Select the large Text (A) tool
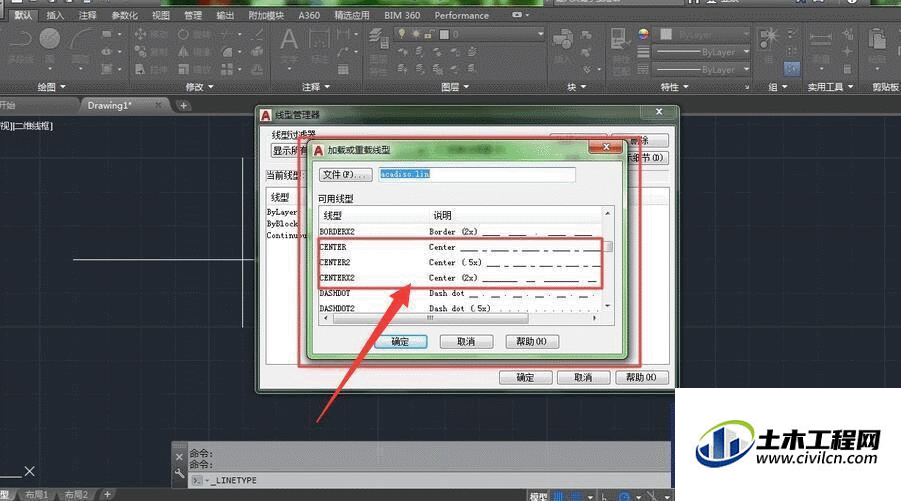 tap(288, 39)
